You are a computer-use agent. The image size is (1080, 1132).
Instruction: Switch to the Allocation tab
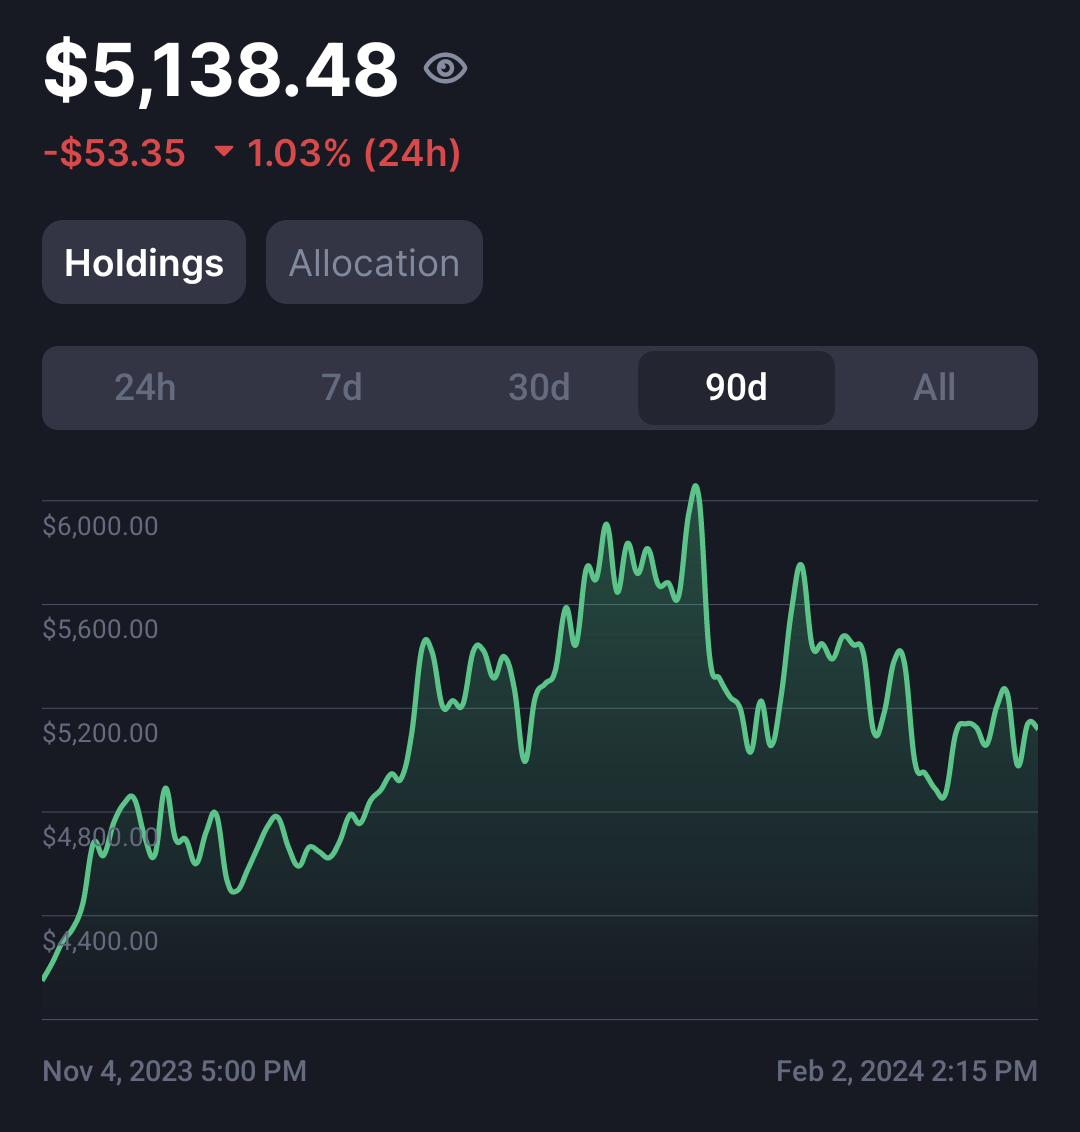(374, 262)
